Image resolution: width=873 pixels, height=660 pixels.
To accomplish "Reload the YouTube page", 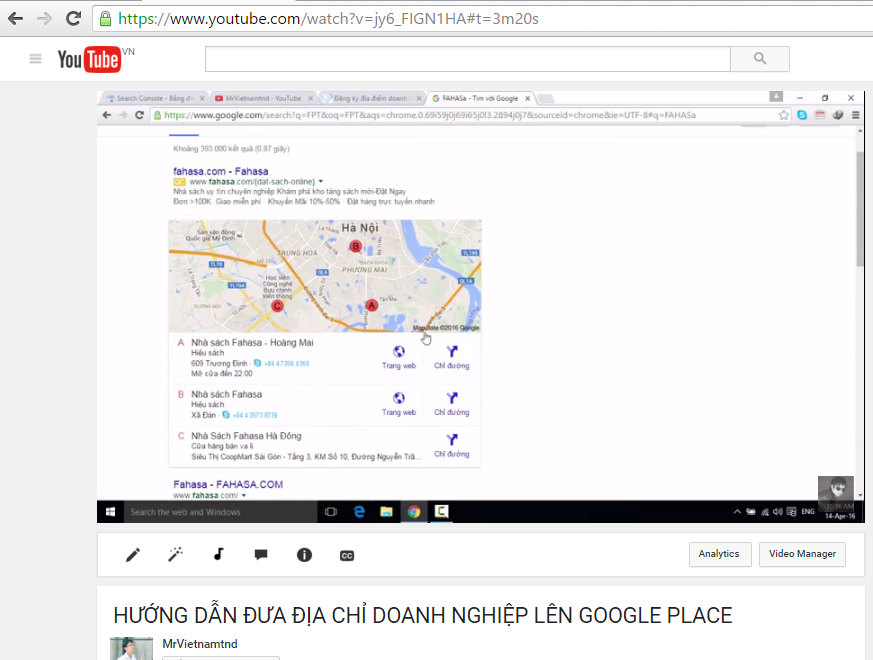I will (73, 19).
